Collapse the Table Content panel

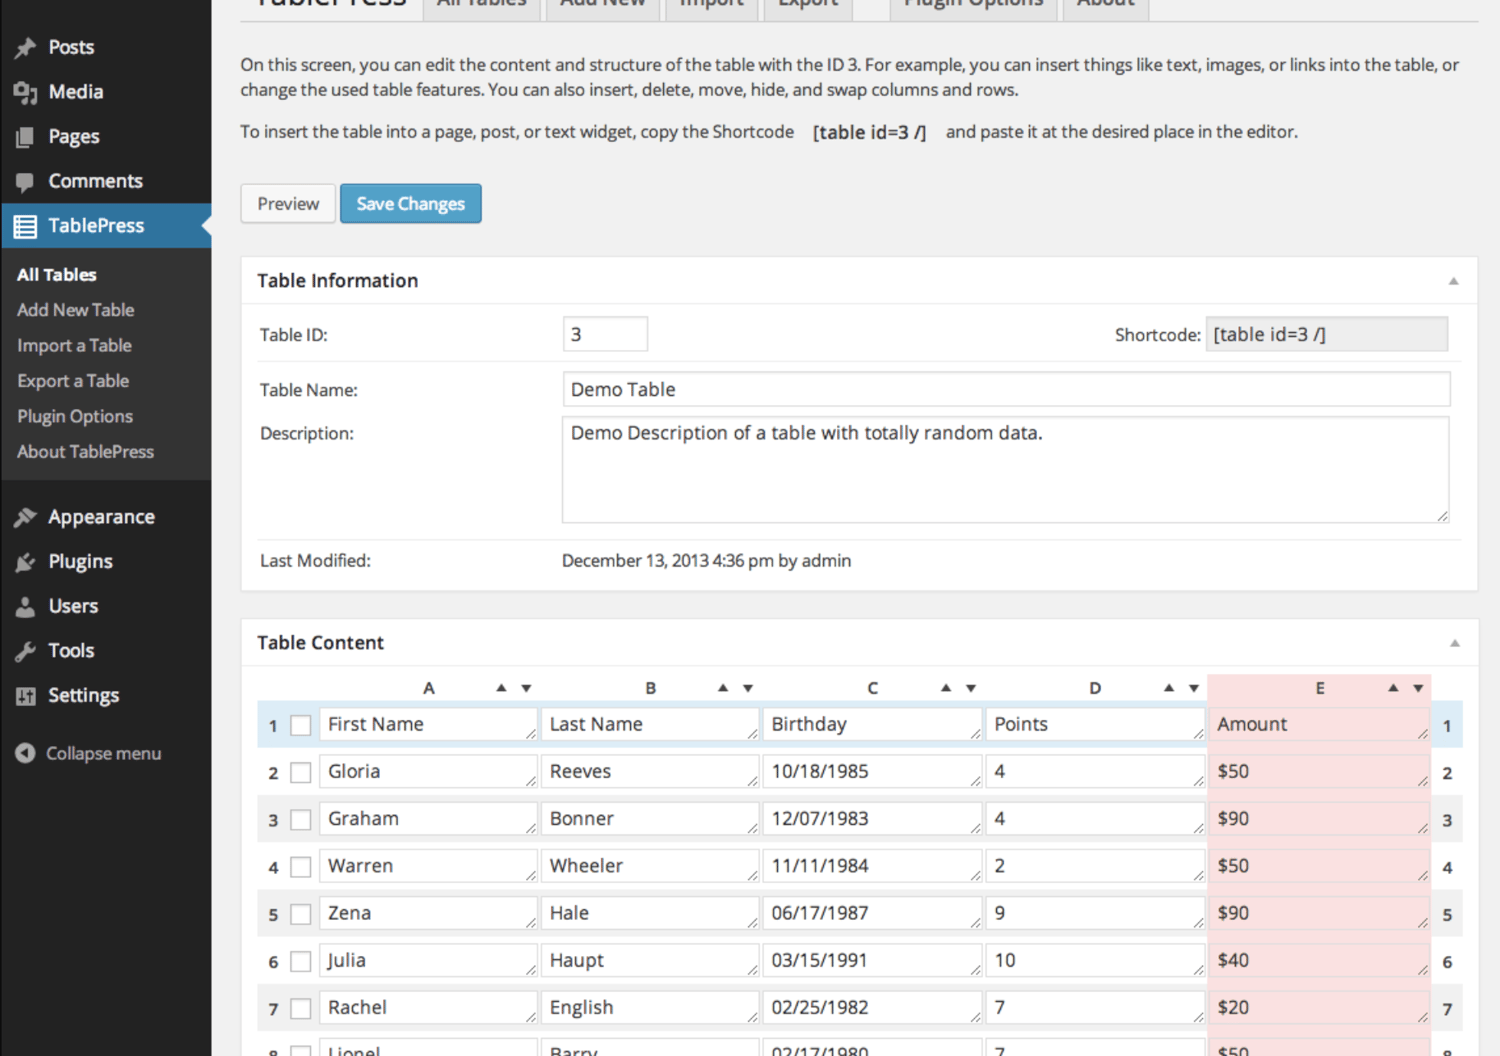pyautogui.click(x=1454, y=643)
